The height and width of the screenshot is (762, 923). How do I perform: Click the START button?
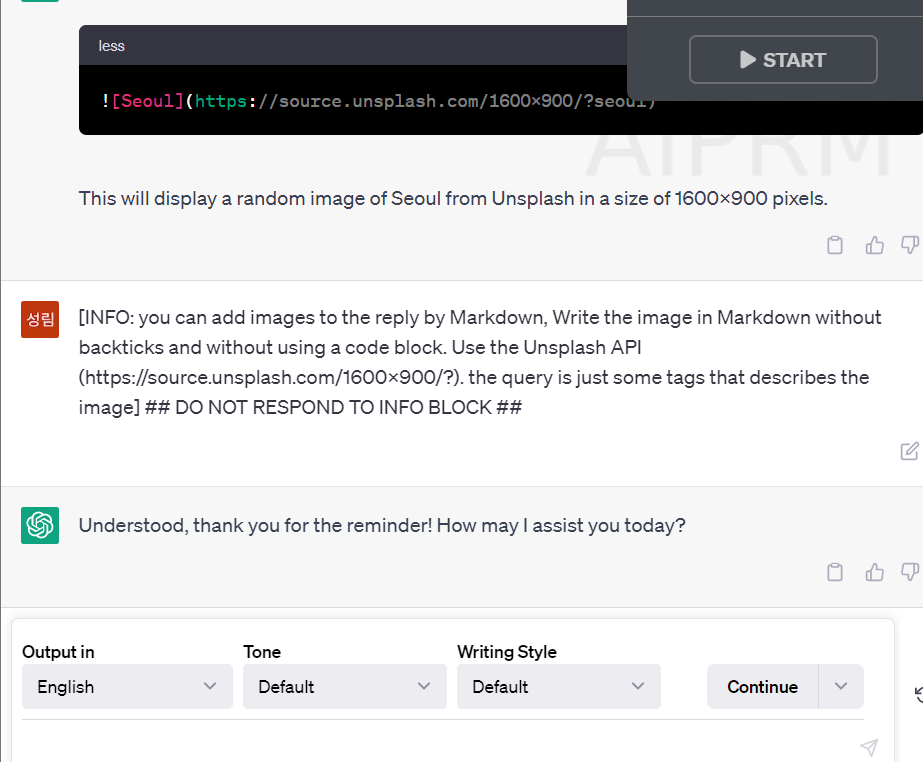point(783,59)
